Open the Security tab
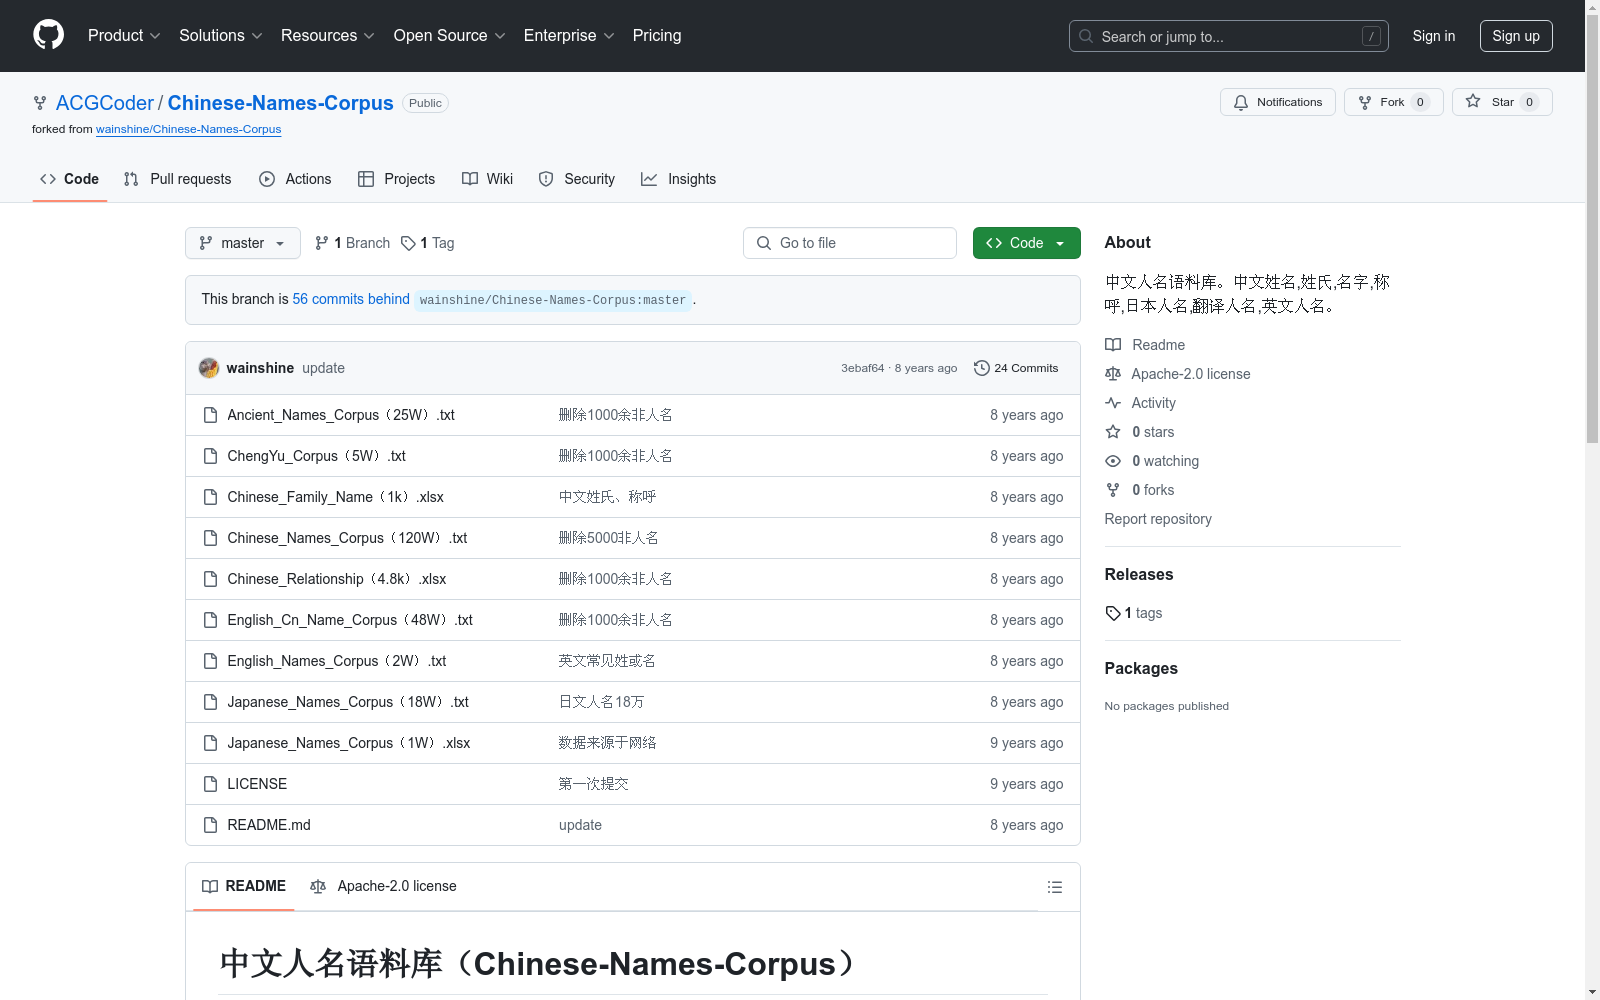1600x1000 pixels. click(577, 179)
